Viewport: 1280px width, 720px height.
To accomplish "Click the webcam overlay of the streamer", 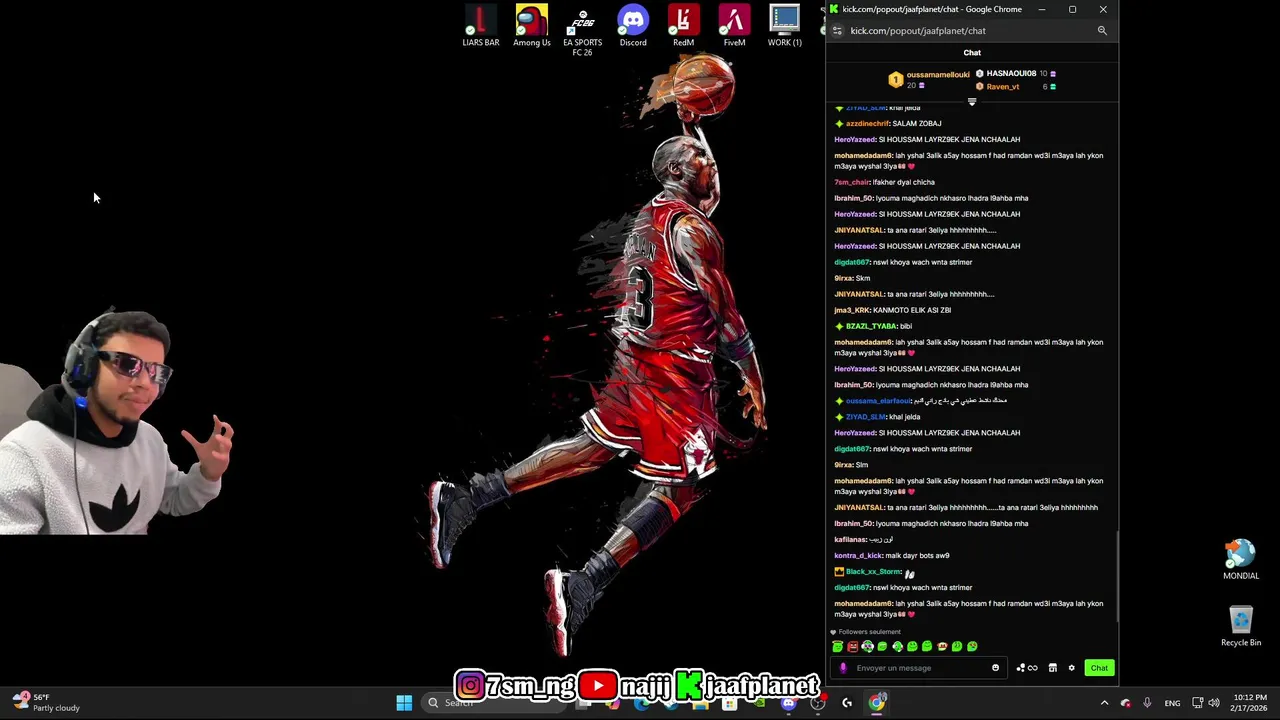I will pos(116,420).
